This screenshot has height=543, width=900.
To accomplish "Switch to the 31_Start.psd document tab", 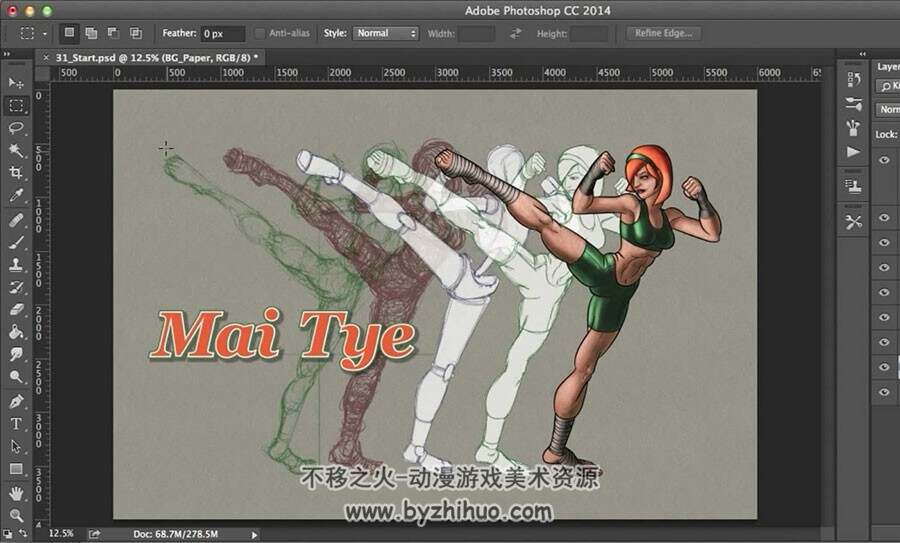I will [156, 57].
